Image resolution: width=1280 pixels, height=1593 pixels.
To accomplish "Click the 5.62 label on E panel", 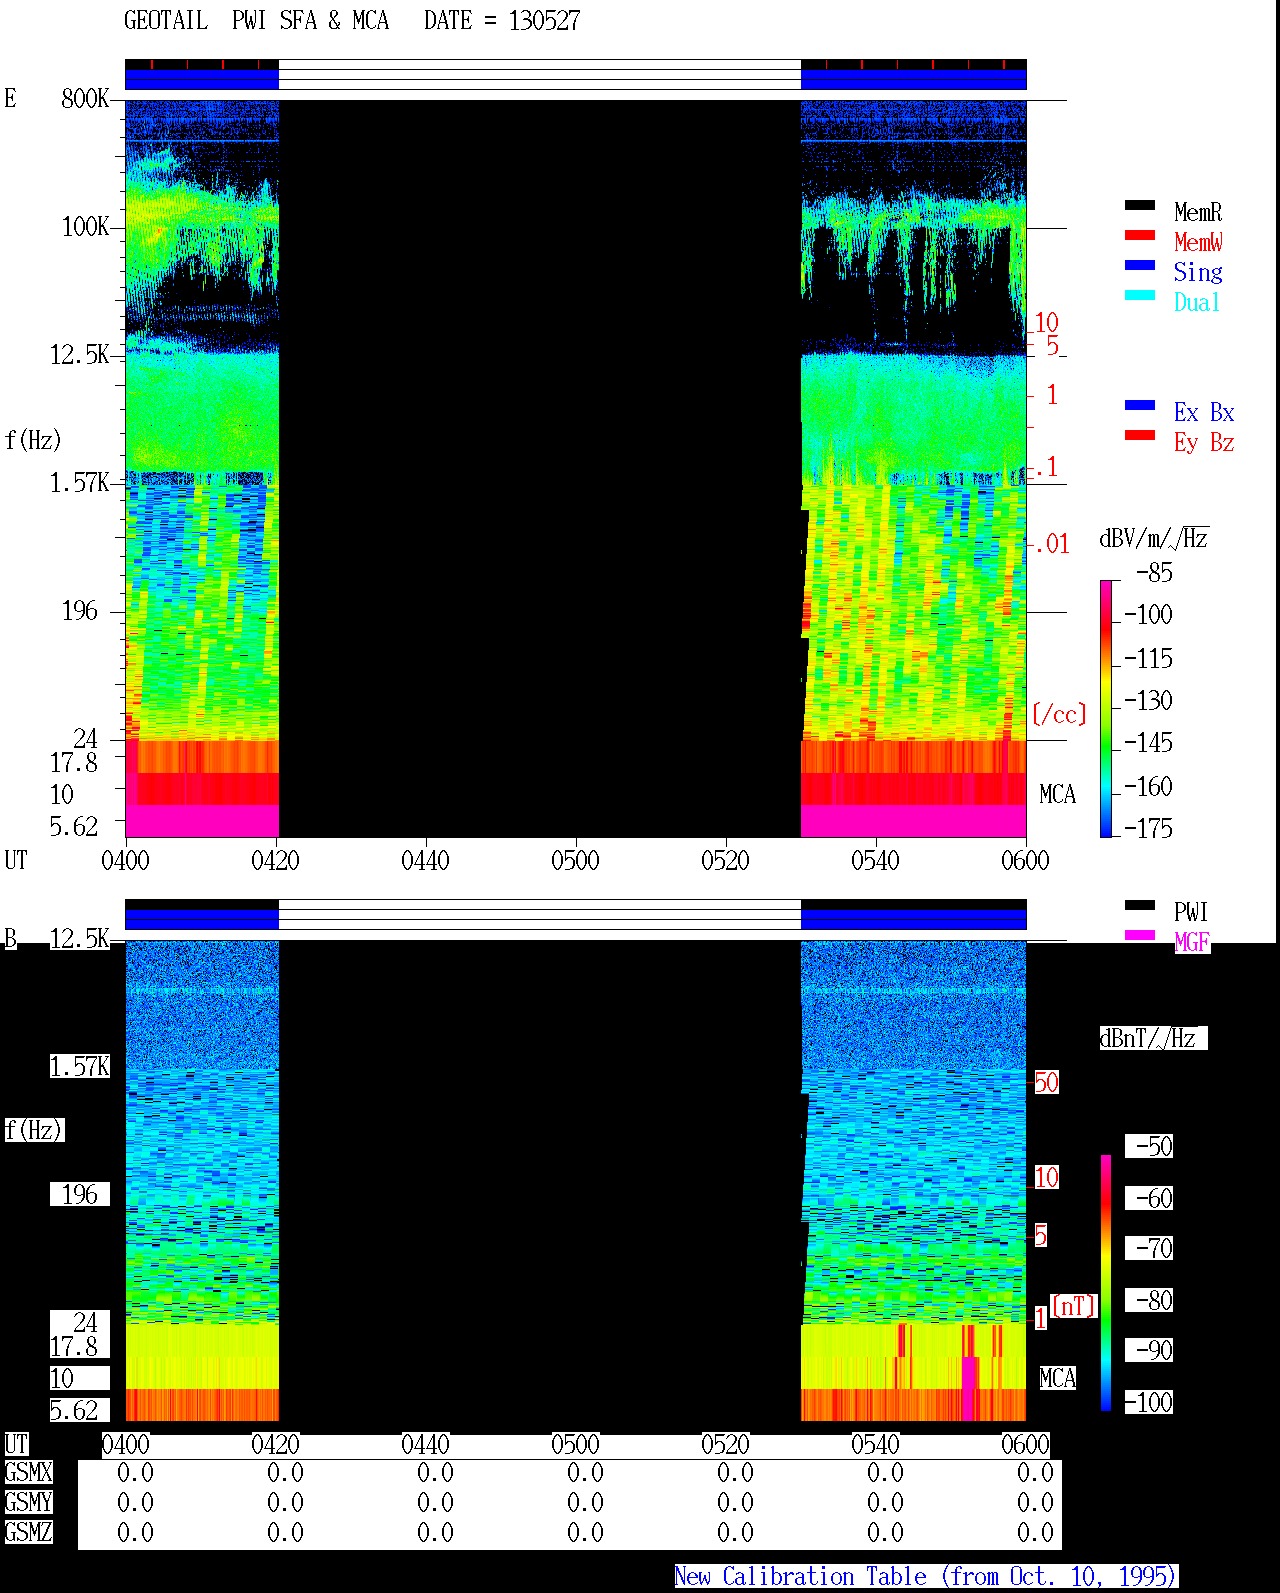I will [74, 827].
